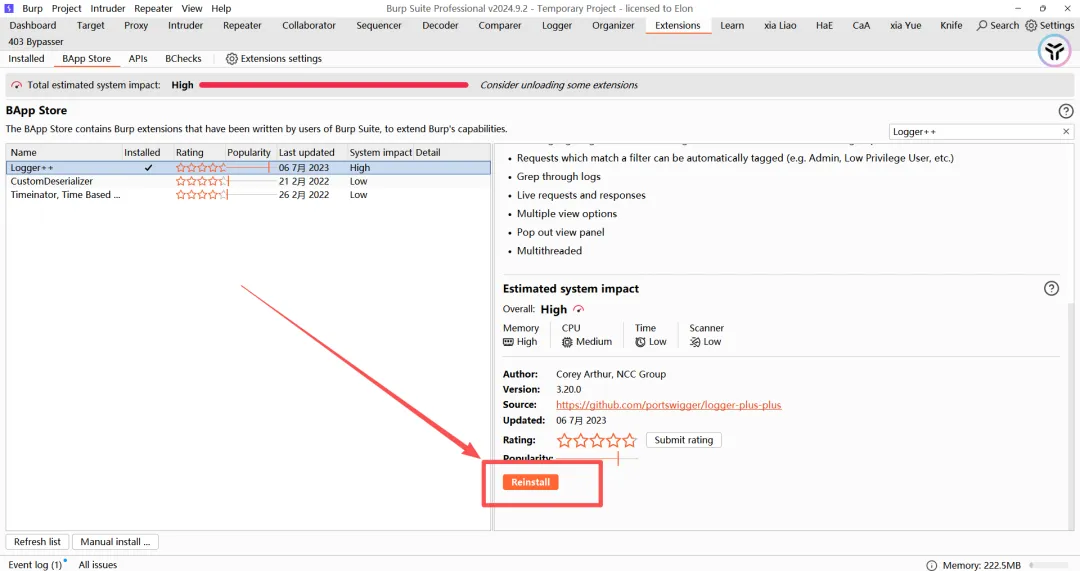Sort list by System impact column header

(380, 152)
